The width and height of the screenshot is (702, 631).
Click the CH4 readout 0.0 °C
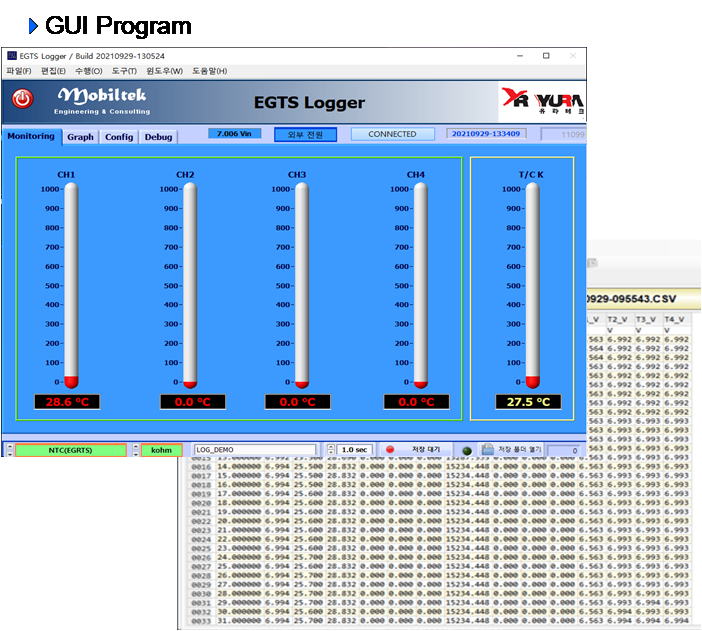[416, 402]
